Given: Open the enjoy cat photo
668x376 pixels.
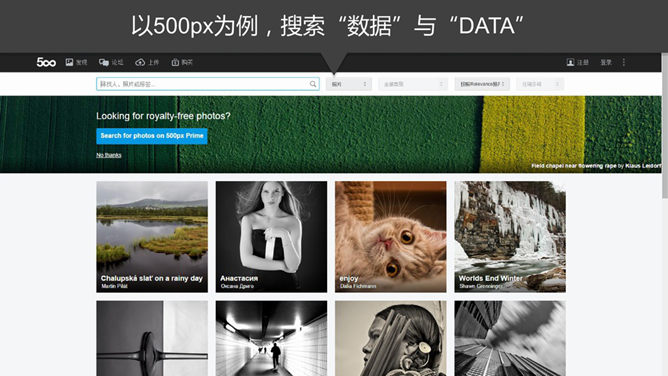Looking at the screenshot, I should point(391,237).
